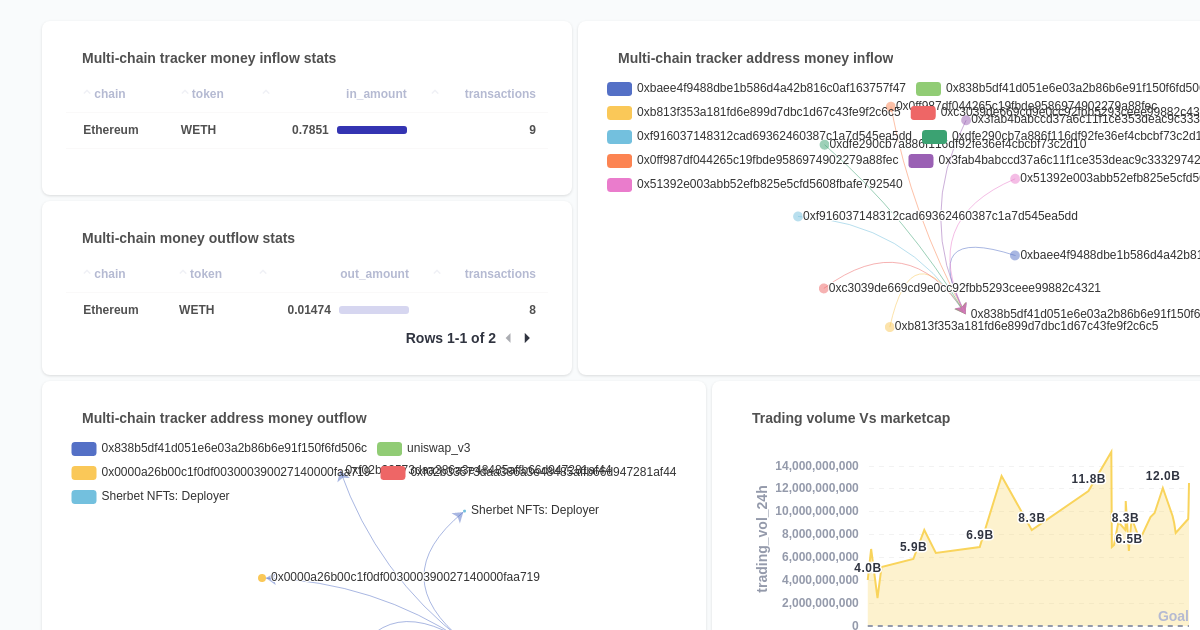
Task: Click the sort caret beside the chain column
Action: click(86, 94)
